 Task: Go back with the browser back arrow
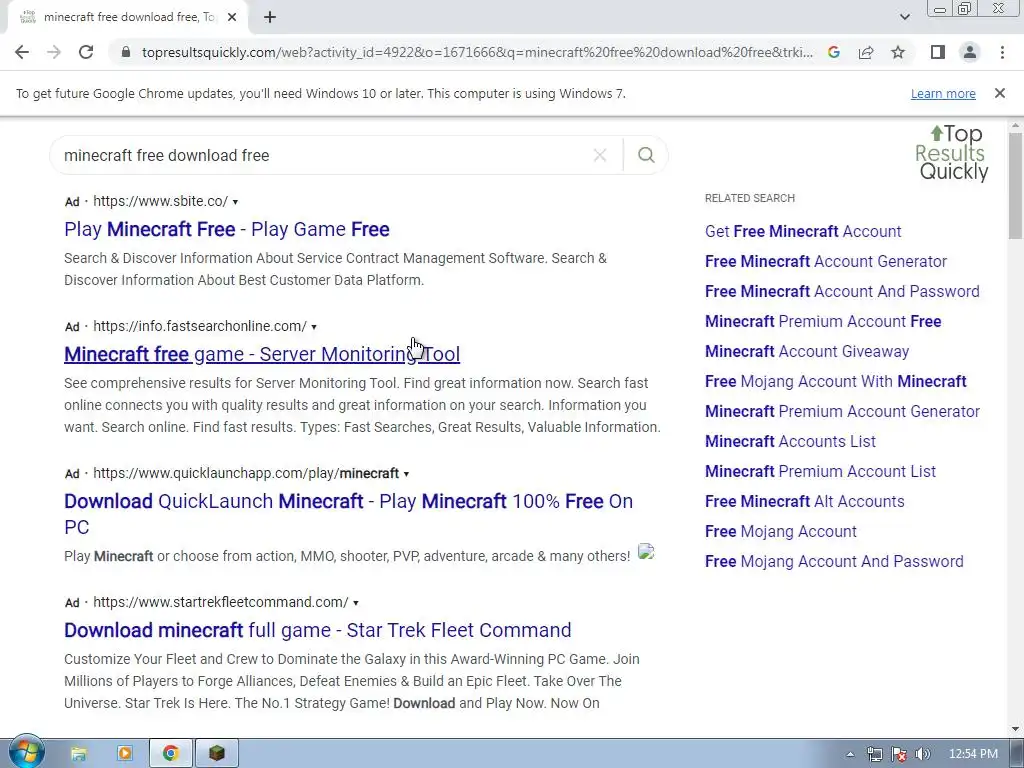tap(22, 52)
